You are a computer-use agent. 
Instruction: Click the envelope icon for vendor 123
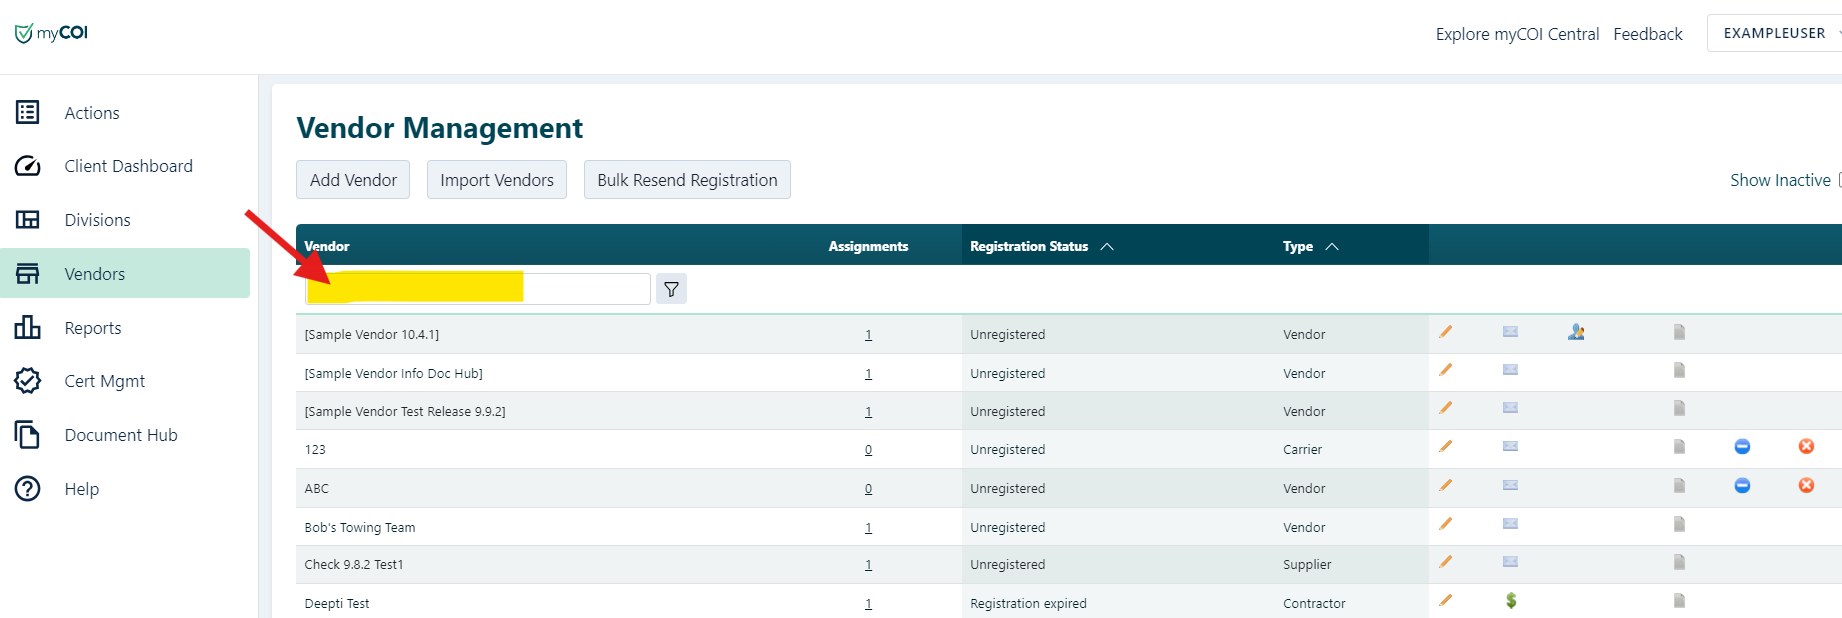point(1510,447)
